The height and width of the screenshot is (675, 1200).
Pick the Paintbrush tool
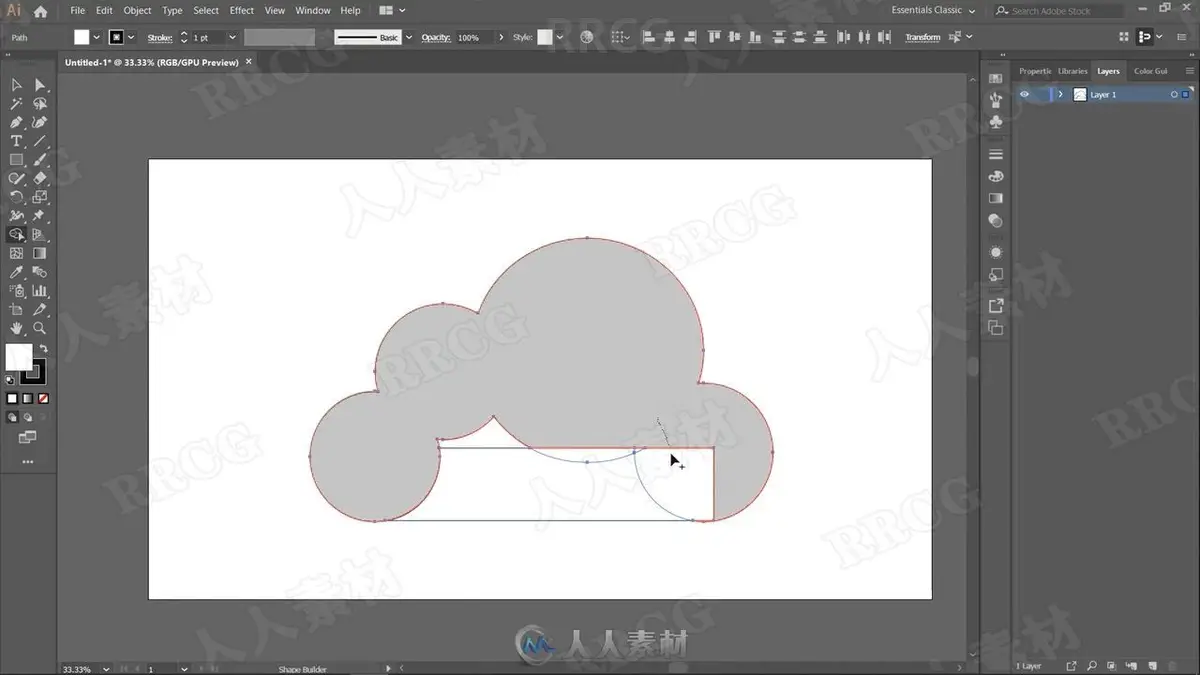pos(40,160)
